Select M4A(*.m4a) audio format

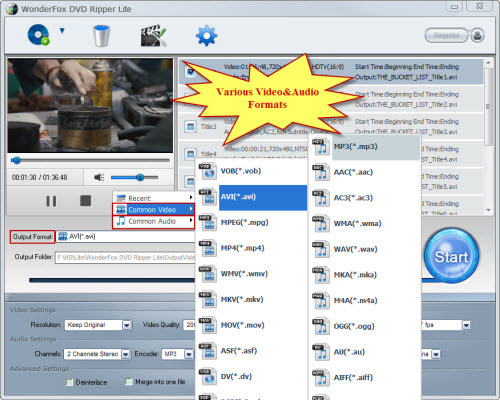[x=365, y=301]
